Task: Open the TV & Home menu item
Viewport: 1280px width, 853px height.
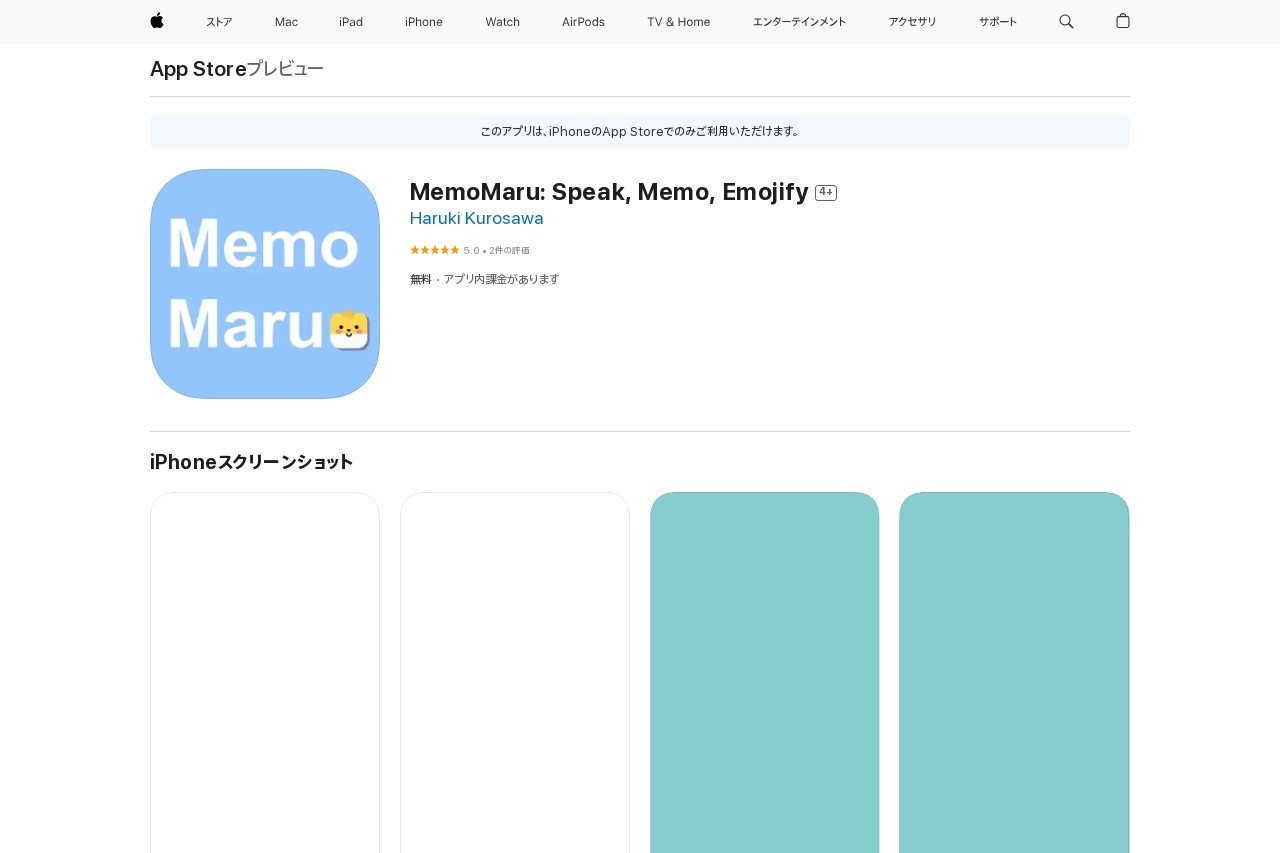Action: pyautogui.click(x=679, y=22)
